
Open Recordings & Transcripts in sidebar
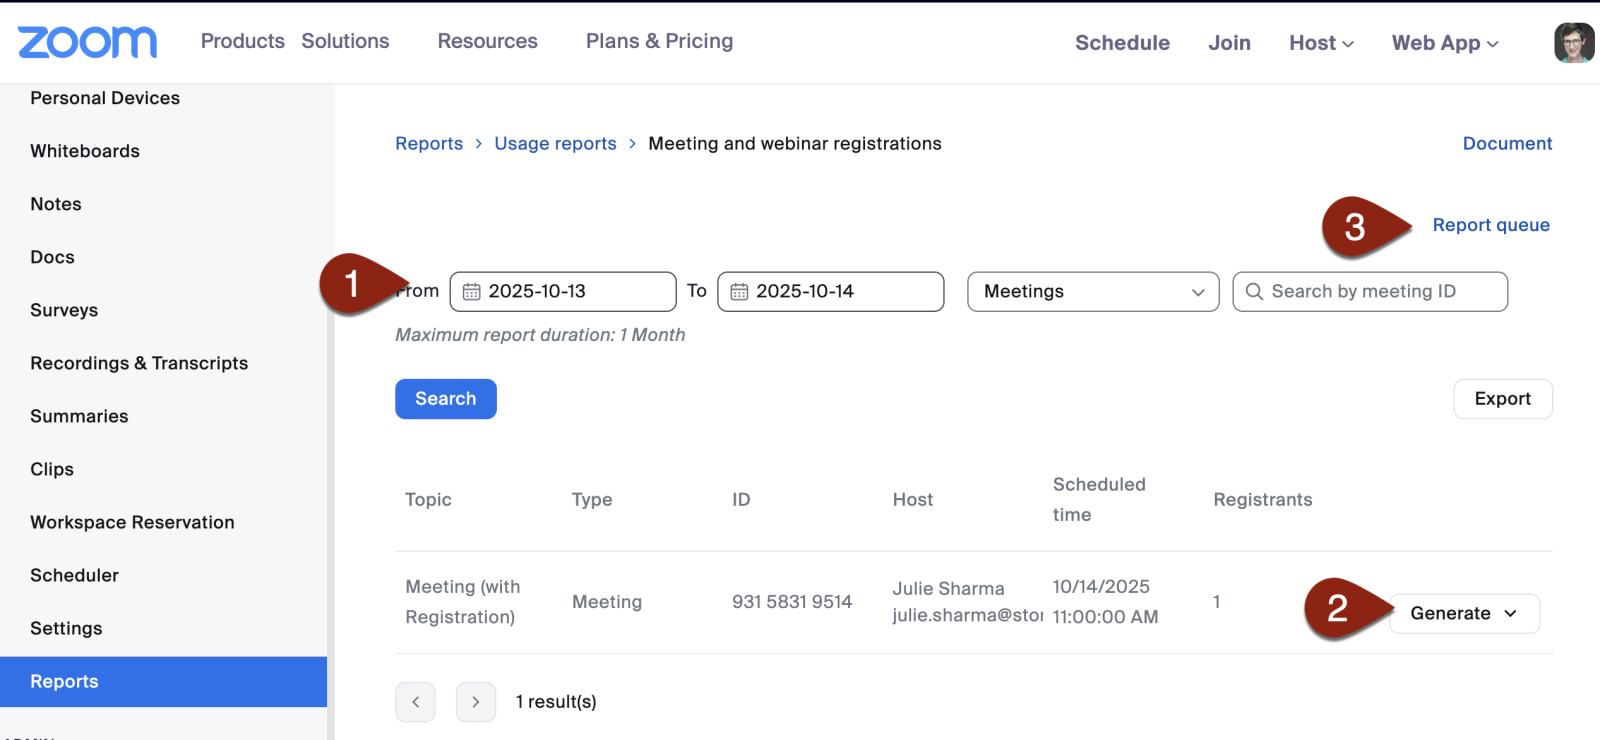(x=139, y=363)
